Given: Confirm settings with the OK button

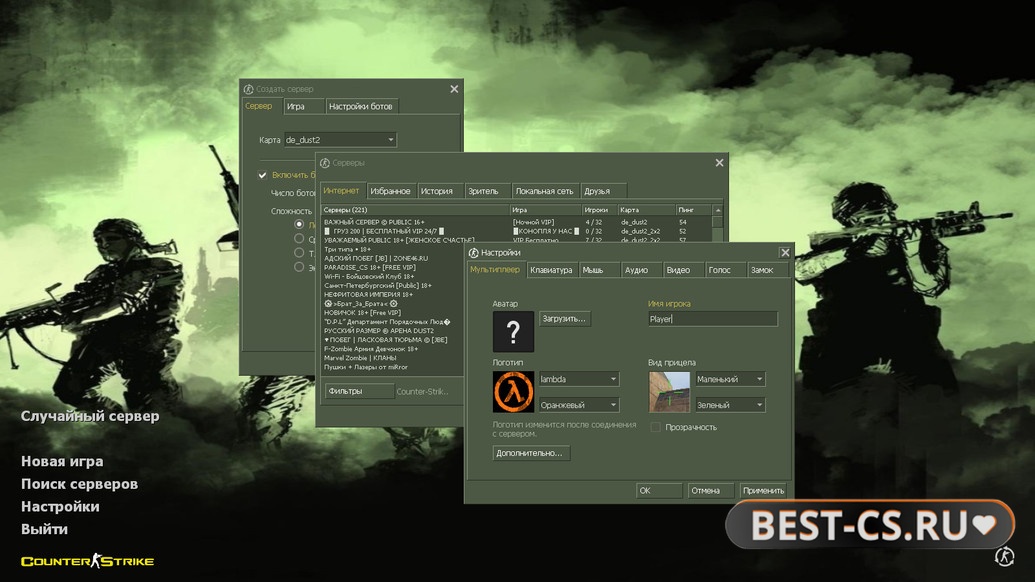Looking at the screenshot, I should pos(659,490).
